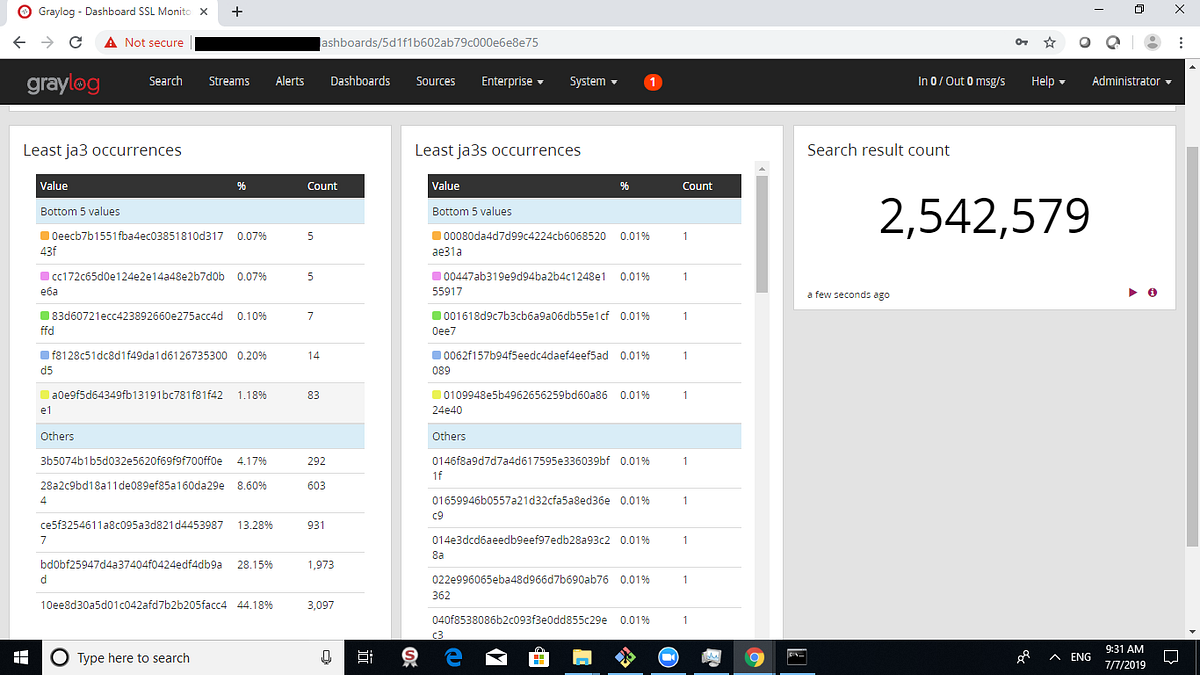
Task: Click the pink swatch for cc172c65d0e124e2
Action: tap(44, 276)
